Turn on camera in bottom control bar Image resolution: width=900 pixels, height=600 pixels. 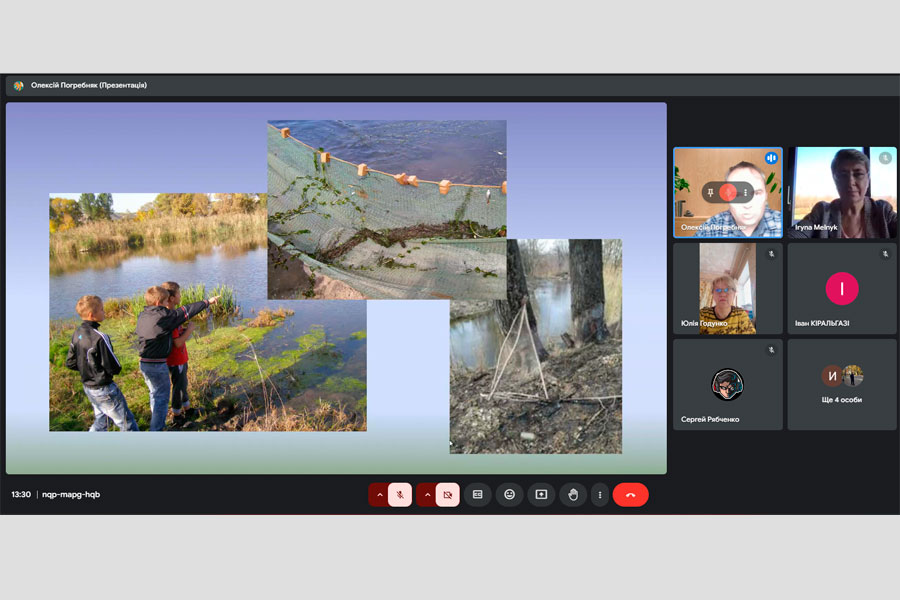tap(448, 494)
